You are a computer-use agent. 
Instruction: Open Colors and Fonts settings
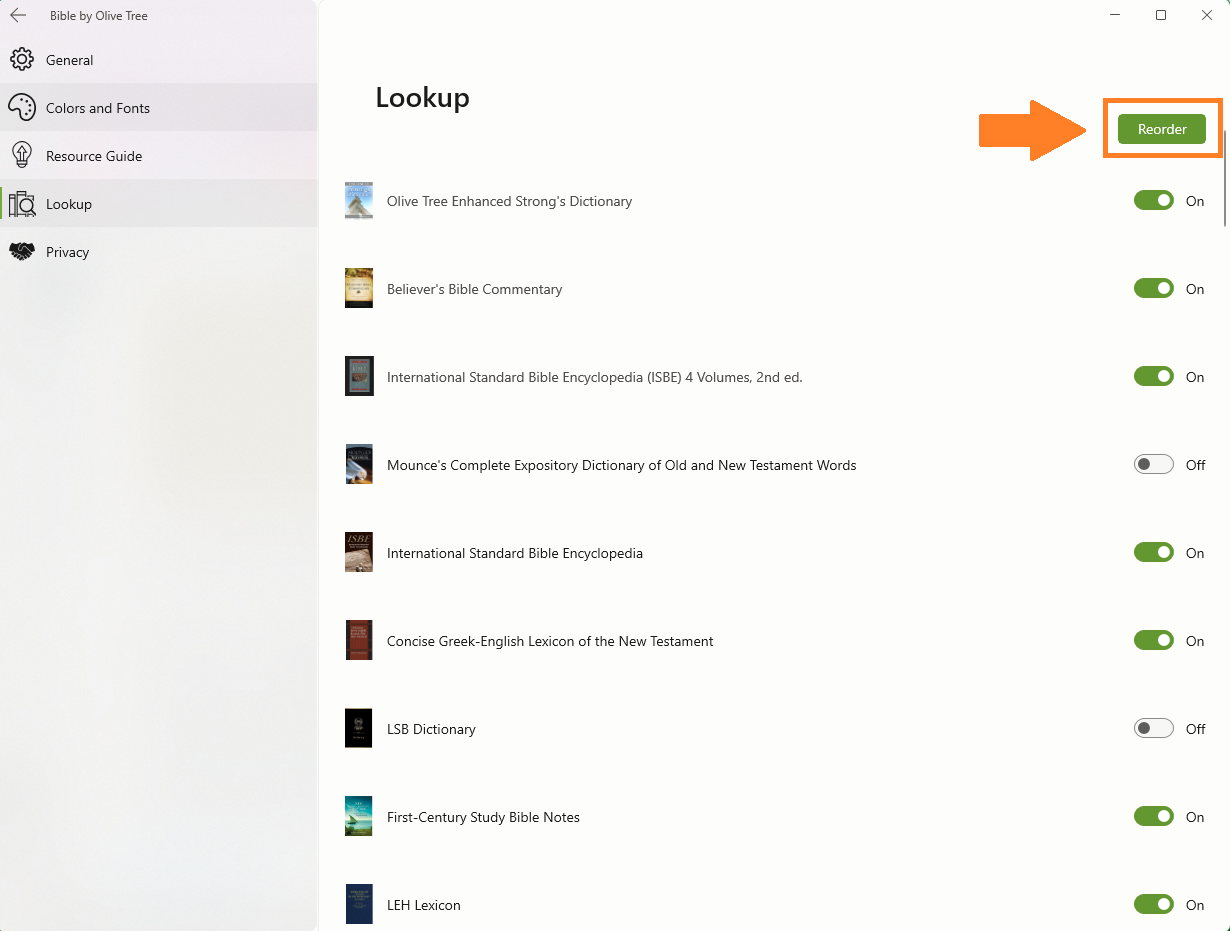(159, 108)
